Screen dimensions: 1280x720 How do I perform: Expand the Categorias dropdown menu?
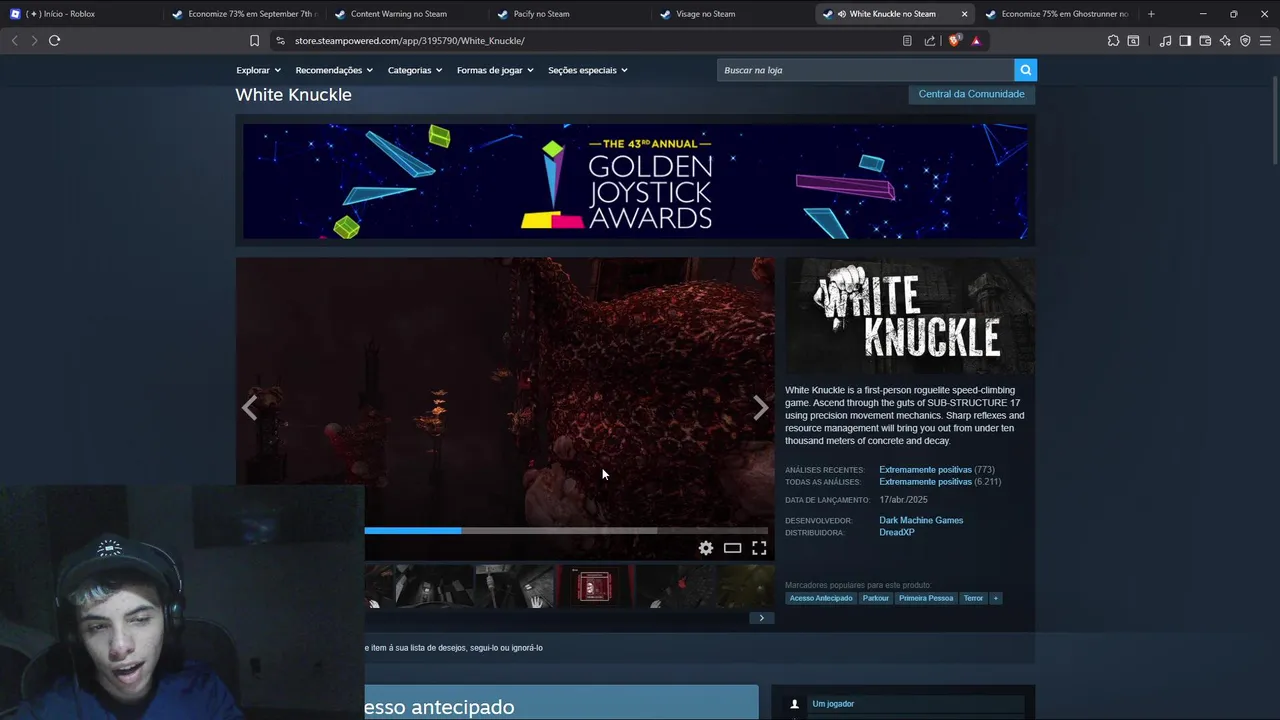click(x=414, y=70)
